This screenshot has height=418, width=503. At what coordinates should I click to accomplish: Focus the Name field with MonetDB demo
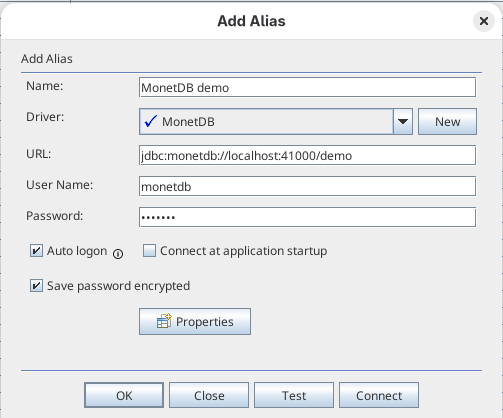(307, 87)
